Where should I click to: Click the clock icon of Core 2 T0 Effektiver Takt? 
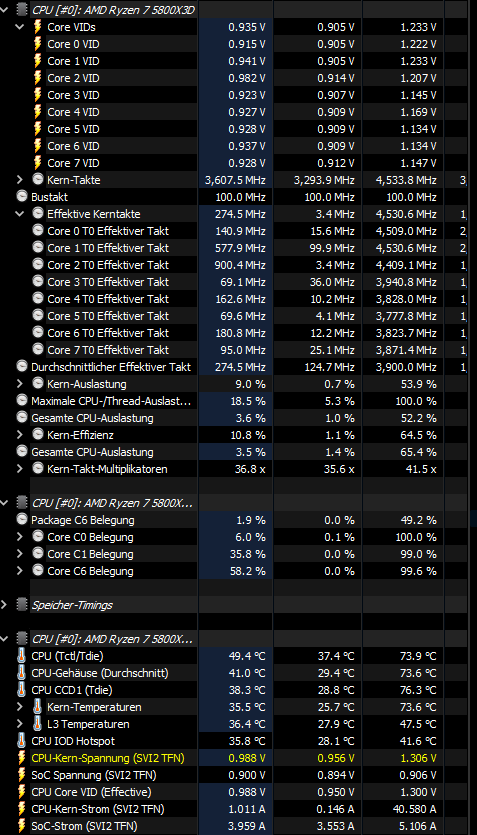(x=37, y=265)
